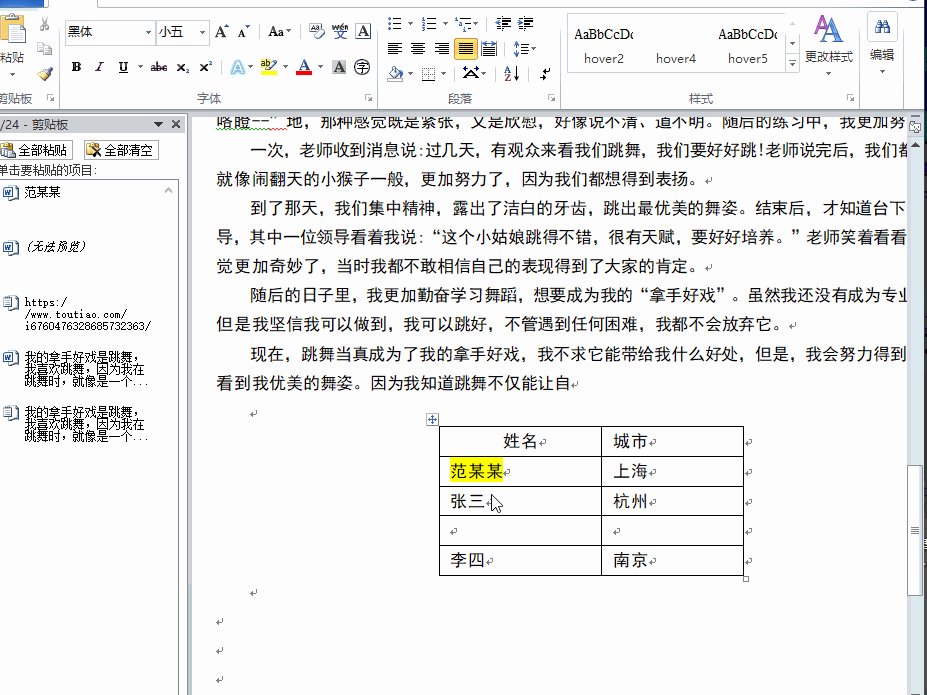Select the text highlight color tool
Image resolution: width=927 pixels, height=695 pixels.
tap(267, 67)
